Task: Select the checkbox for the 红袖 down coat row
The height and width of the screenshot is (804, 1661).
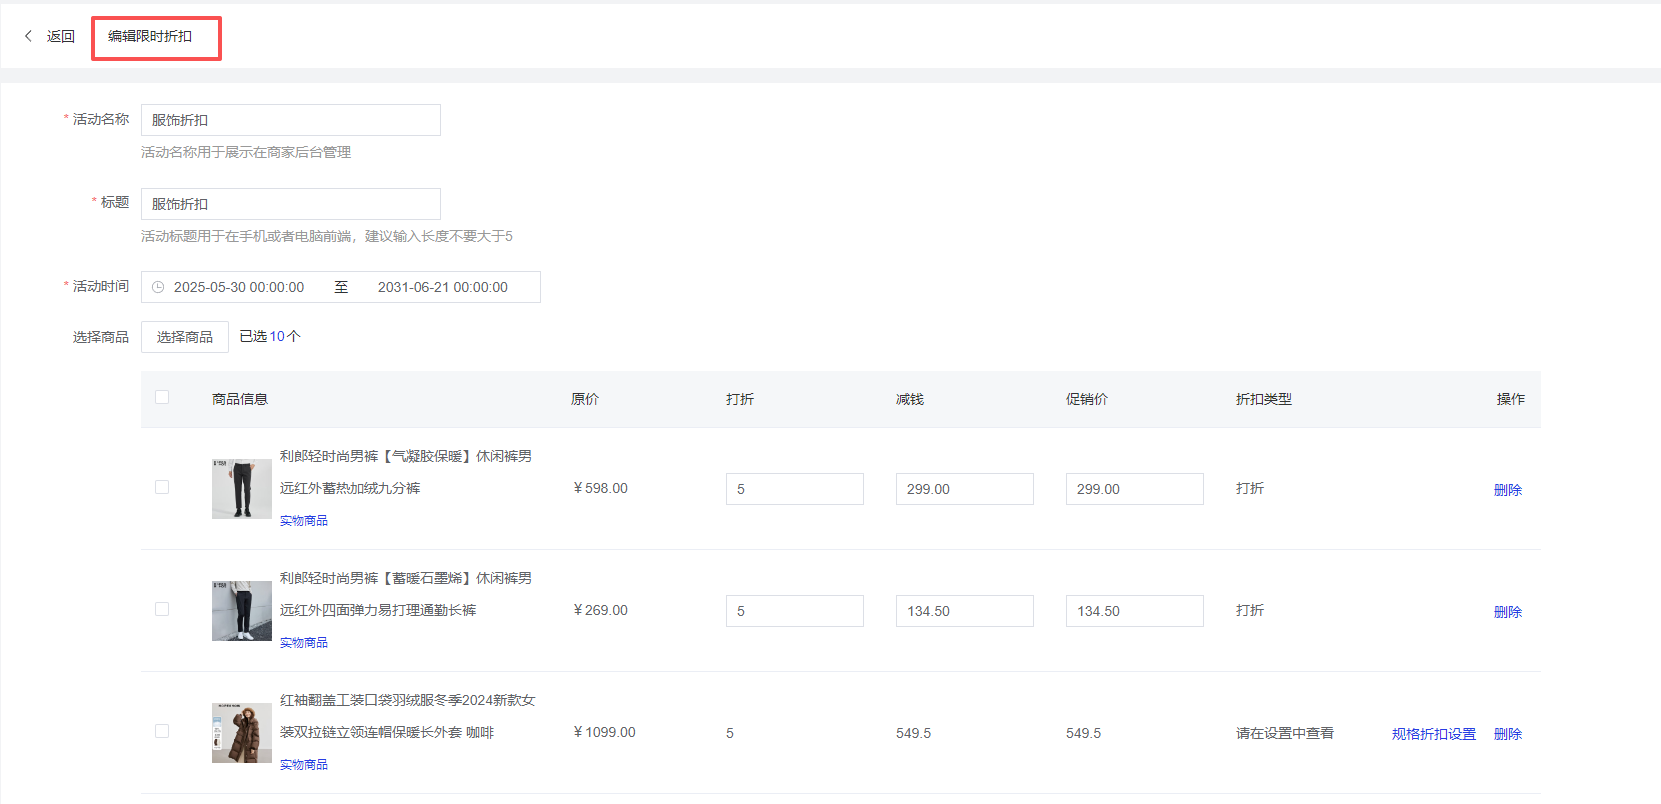Action: pyautogui.click(x=162, y=732)
